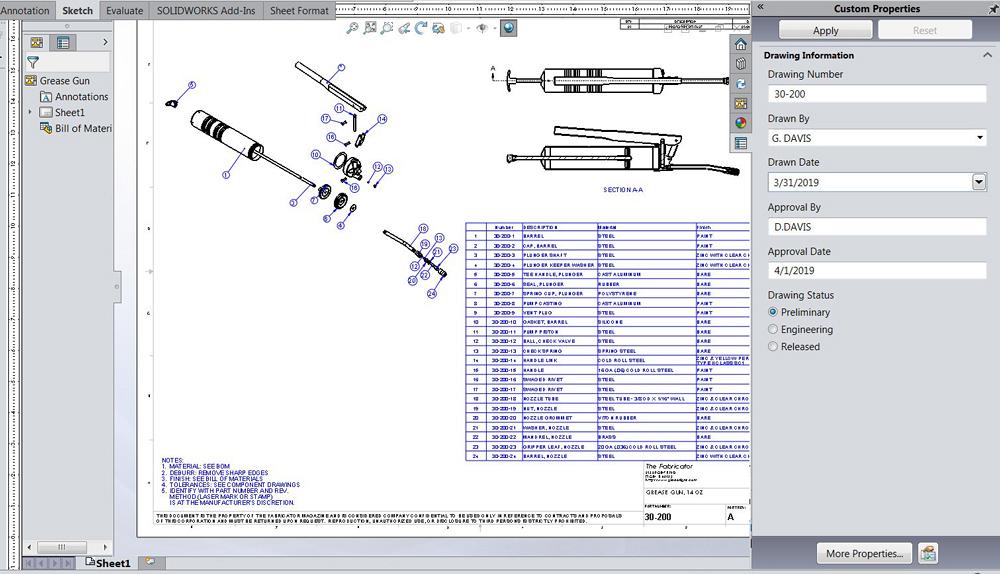
Task: Open the Appearances color ball icon
Action: tap(741, 123)
